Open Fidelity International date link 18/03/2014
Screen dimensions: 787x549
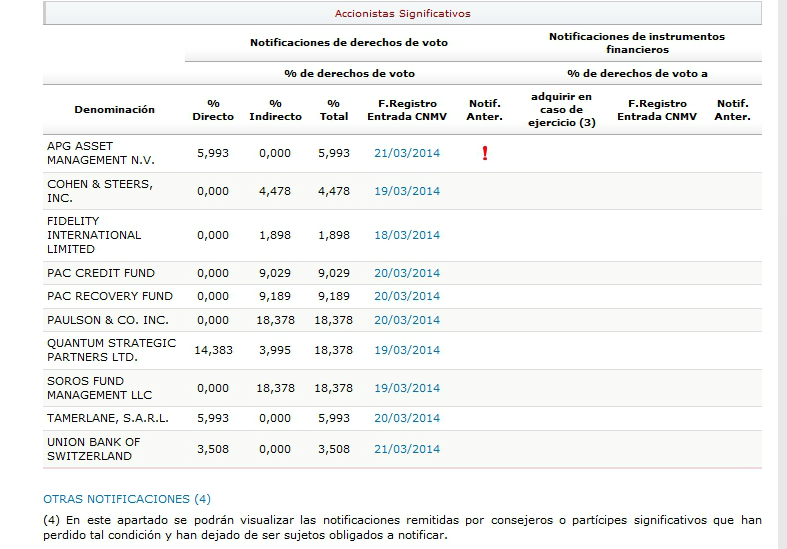(x=407, y=235)
